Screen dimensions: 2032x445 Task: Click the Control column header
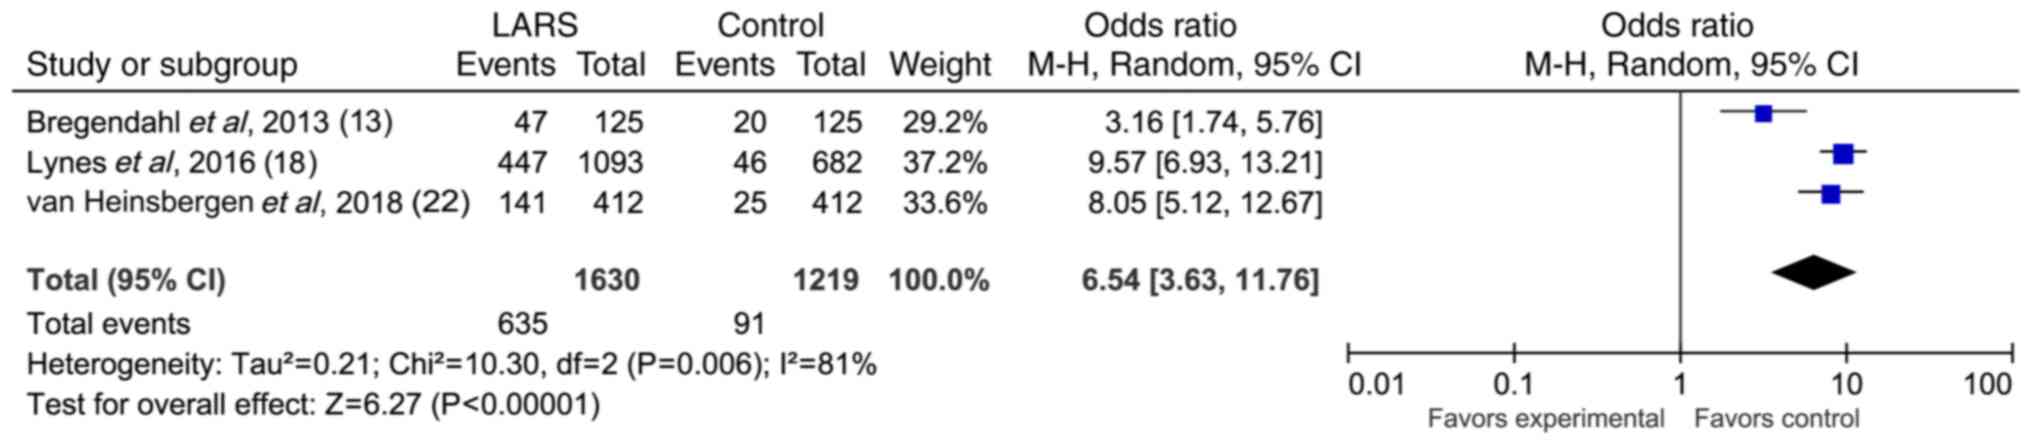[x=770, y=25]
